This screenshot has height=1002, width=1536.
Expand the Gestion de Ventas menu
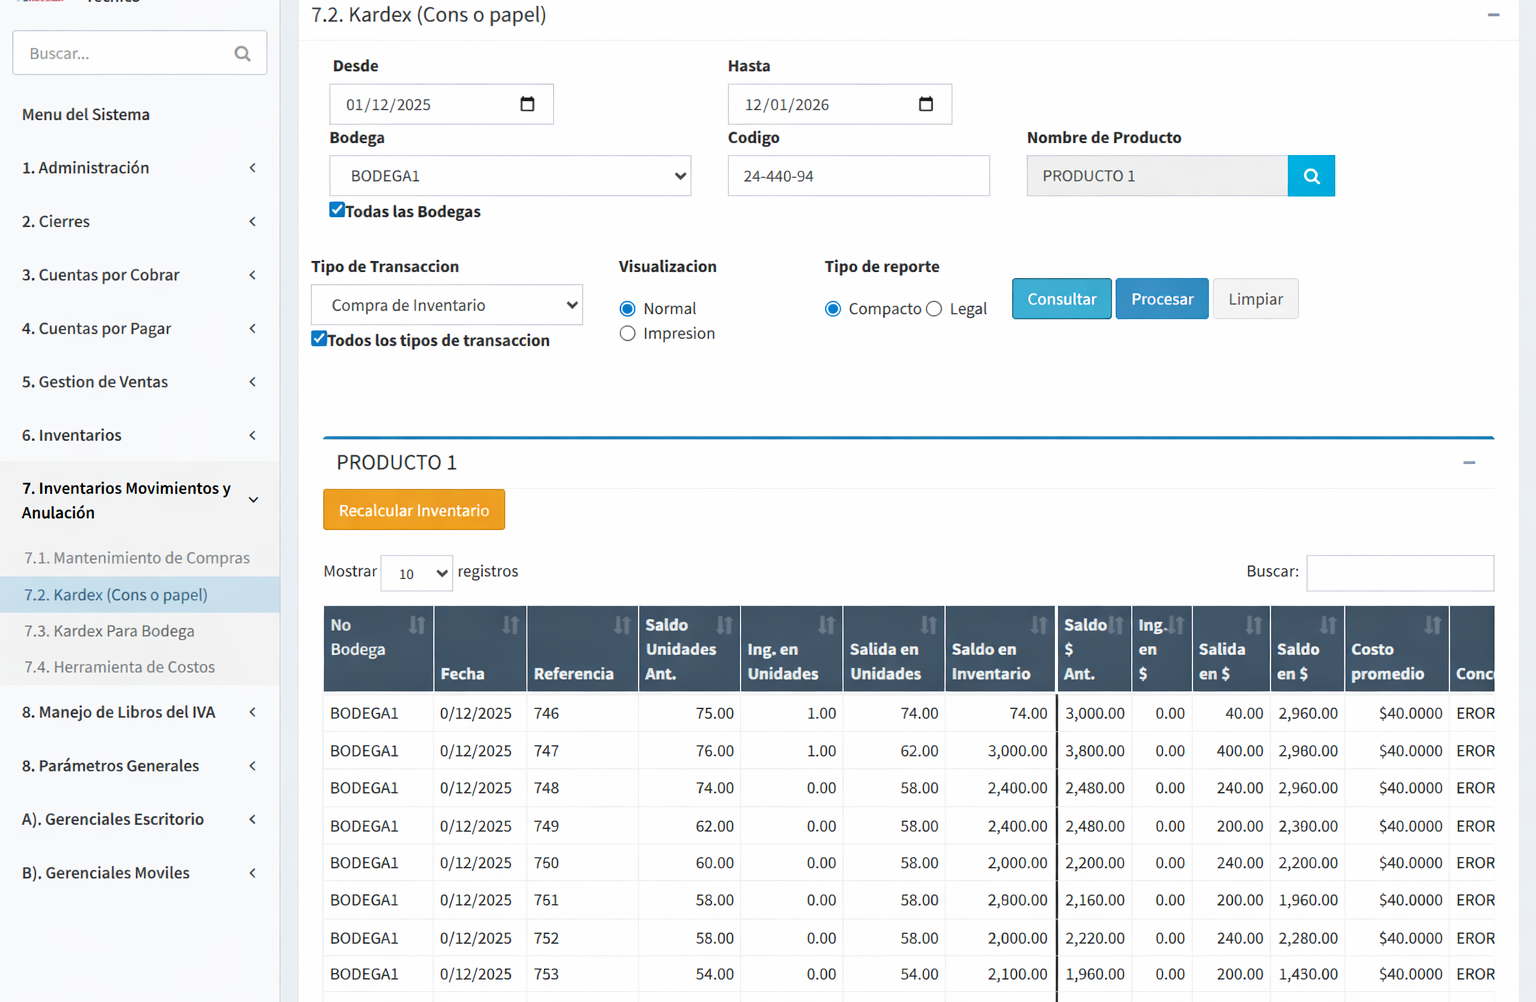click(138, 382)
